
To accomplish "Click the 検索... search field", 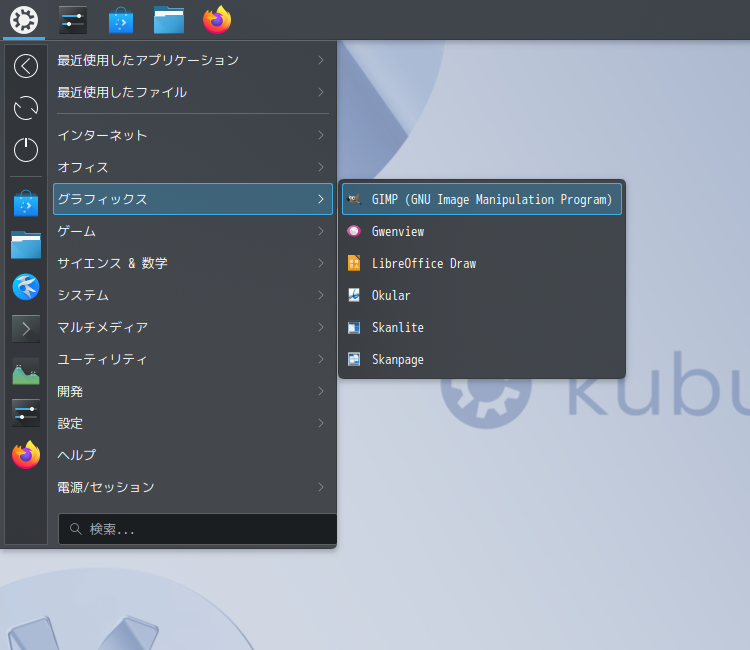I will tap(198, 529).
